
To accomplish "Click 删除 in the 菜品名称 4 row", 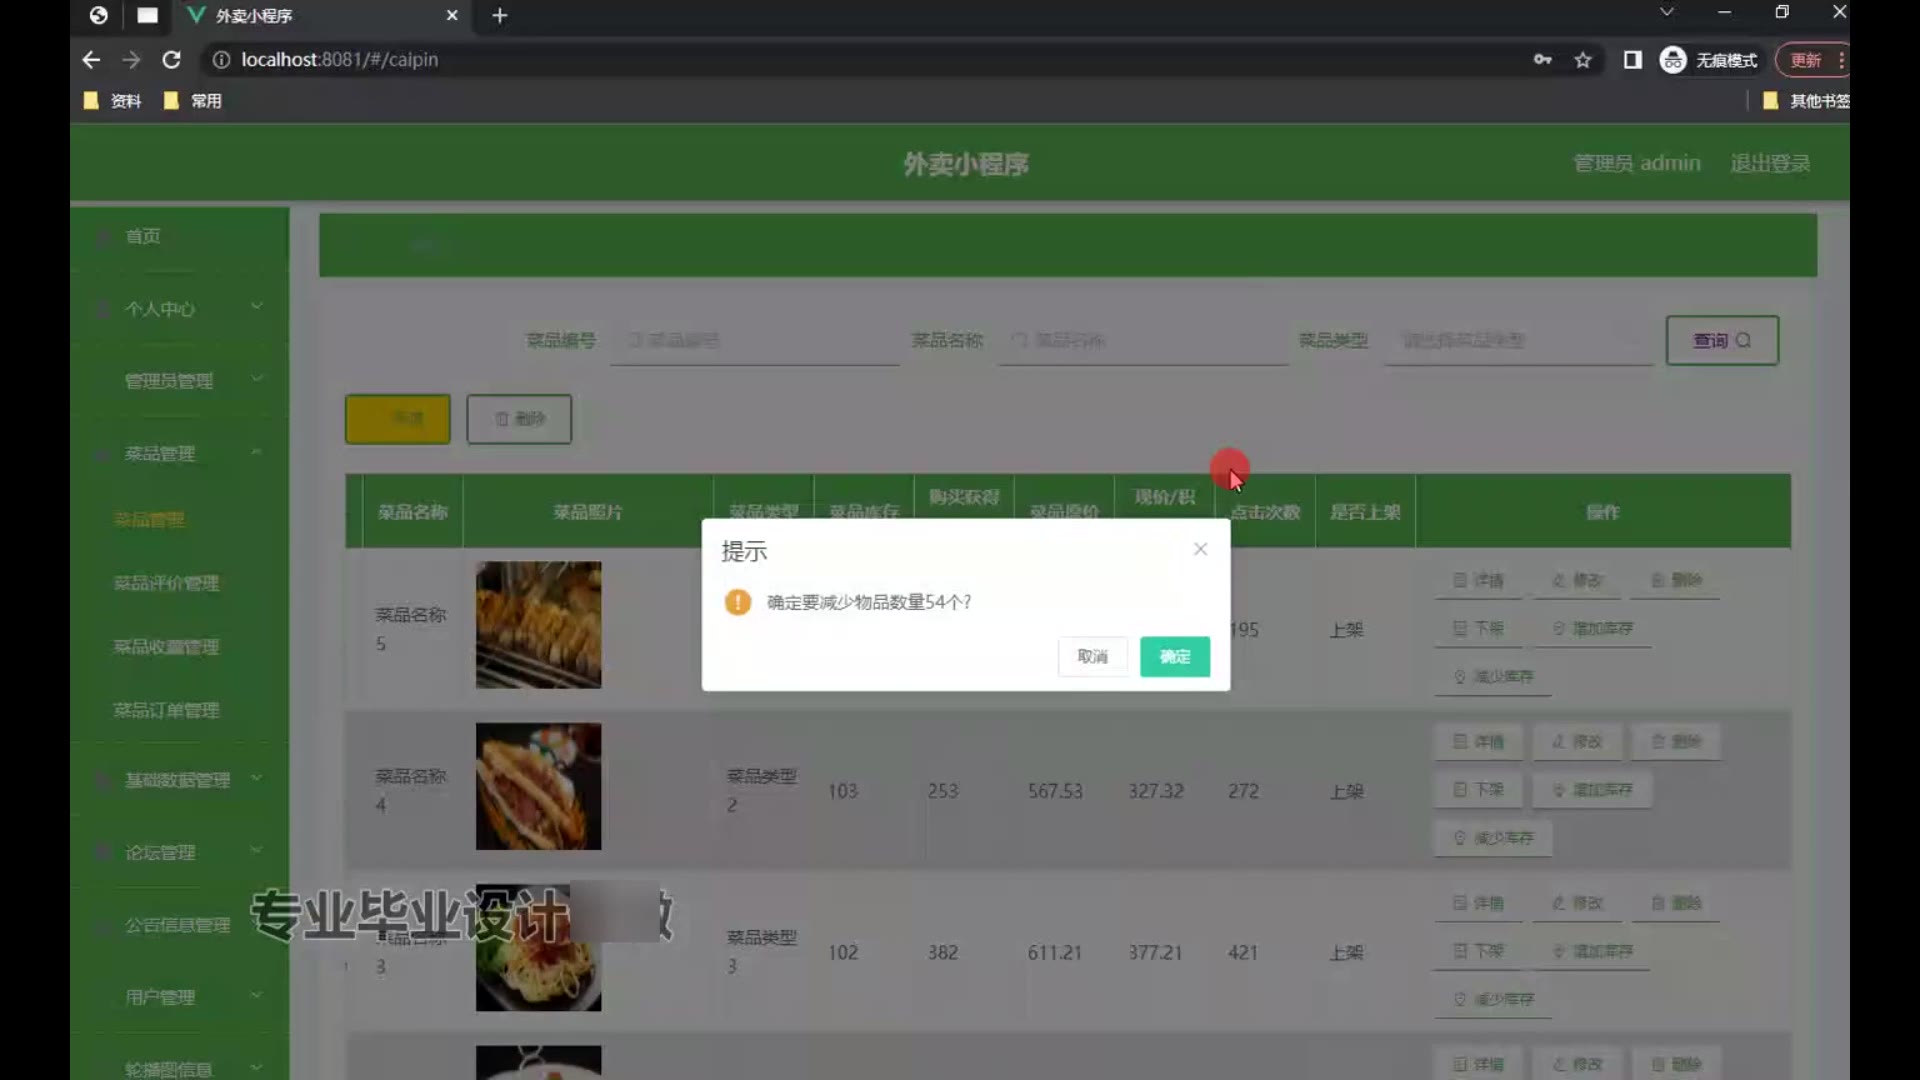I will pyautogui.click(x=1676, y=742).
